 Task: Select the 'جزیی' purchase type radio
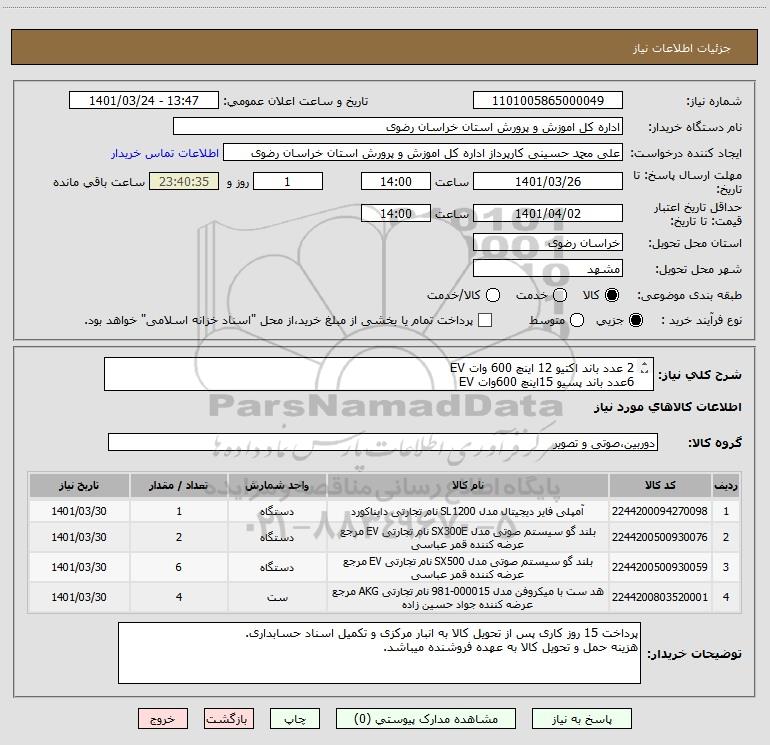pos(635,320)
